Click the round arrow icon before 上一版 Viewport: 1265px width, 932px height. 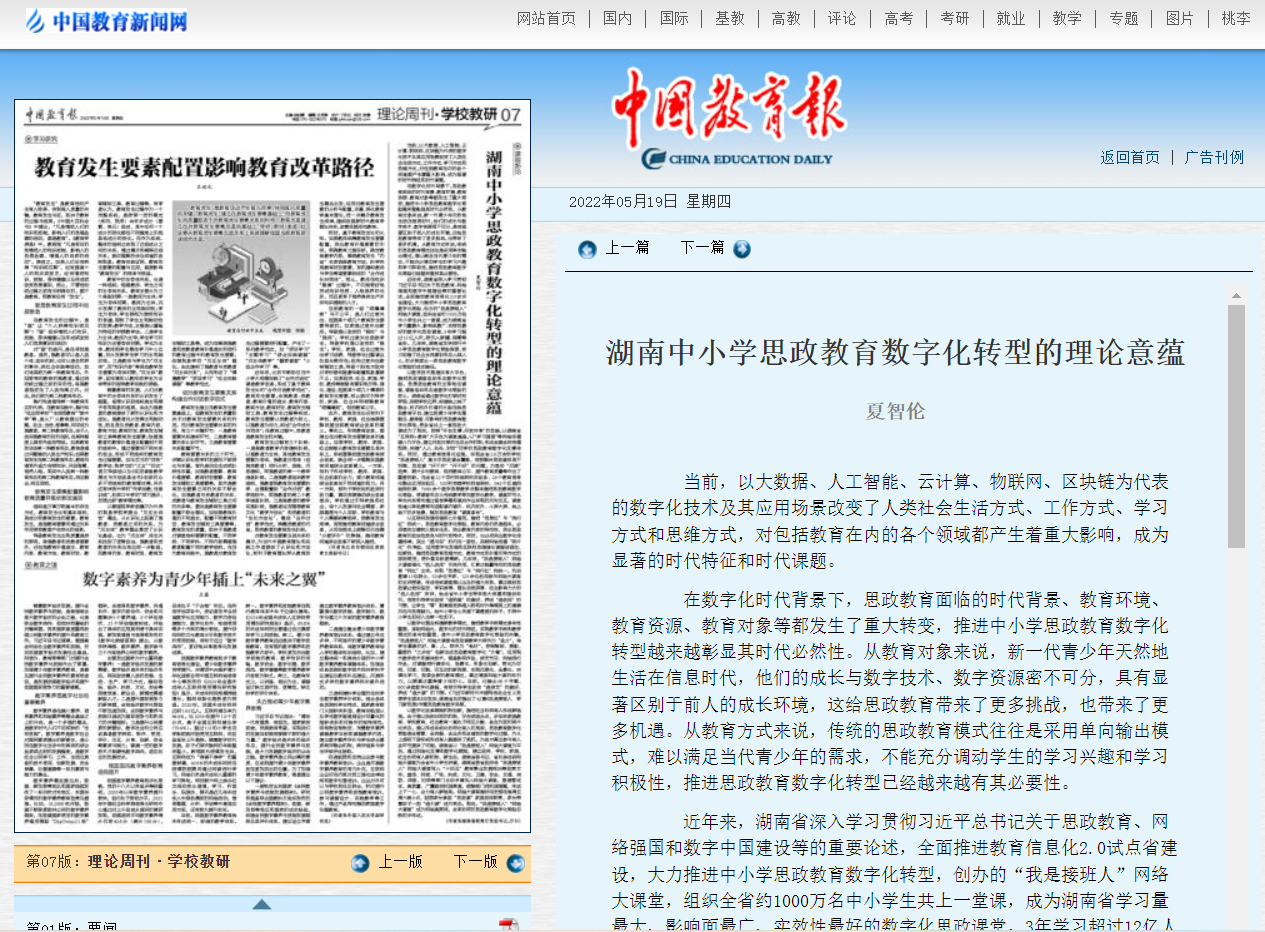[360, 863]
